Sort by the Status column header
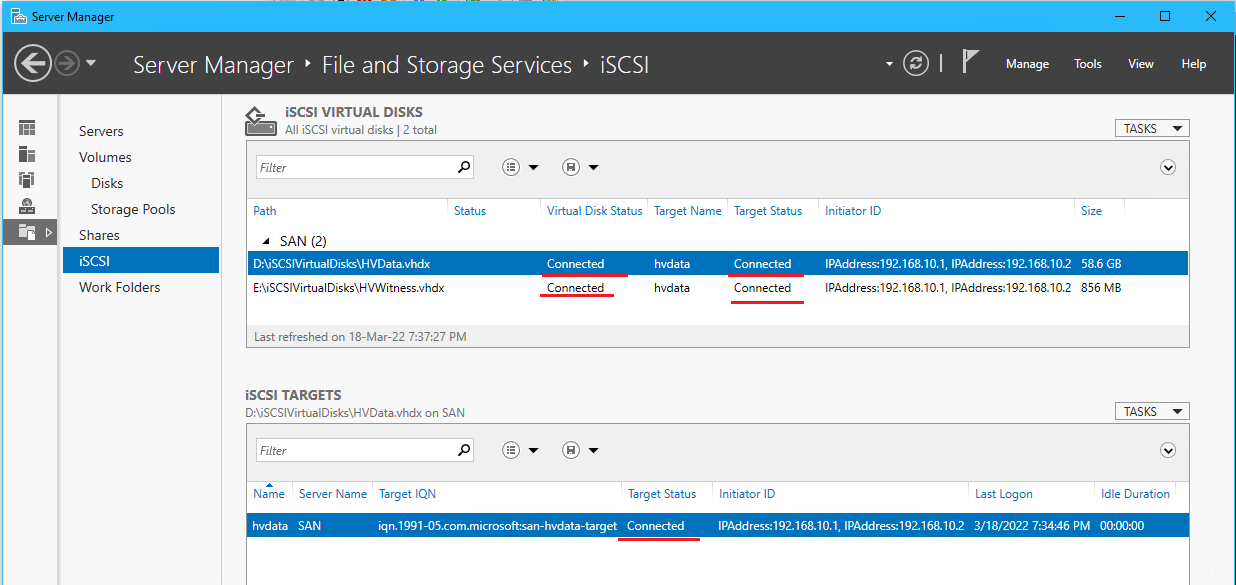The image size is (1236, 585). pyautogui.click(x=470, y=211)
